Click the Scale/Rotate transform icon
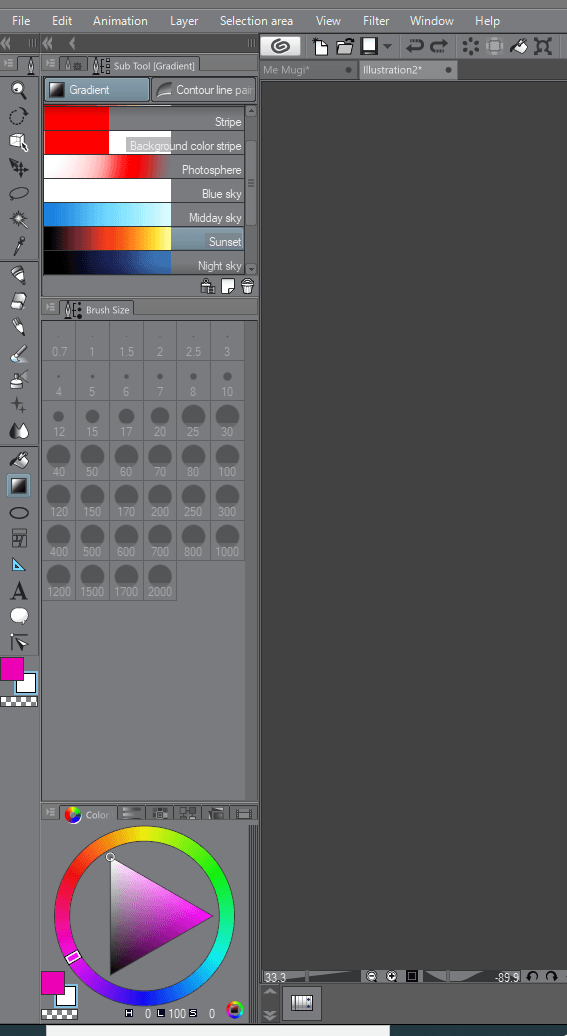This screenshot has height=1036, width=567. 543,46
